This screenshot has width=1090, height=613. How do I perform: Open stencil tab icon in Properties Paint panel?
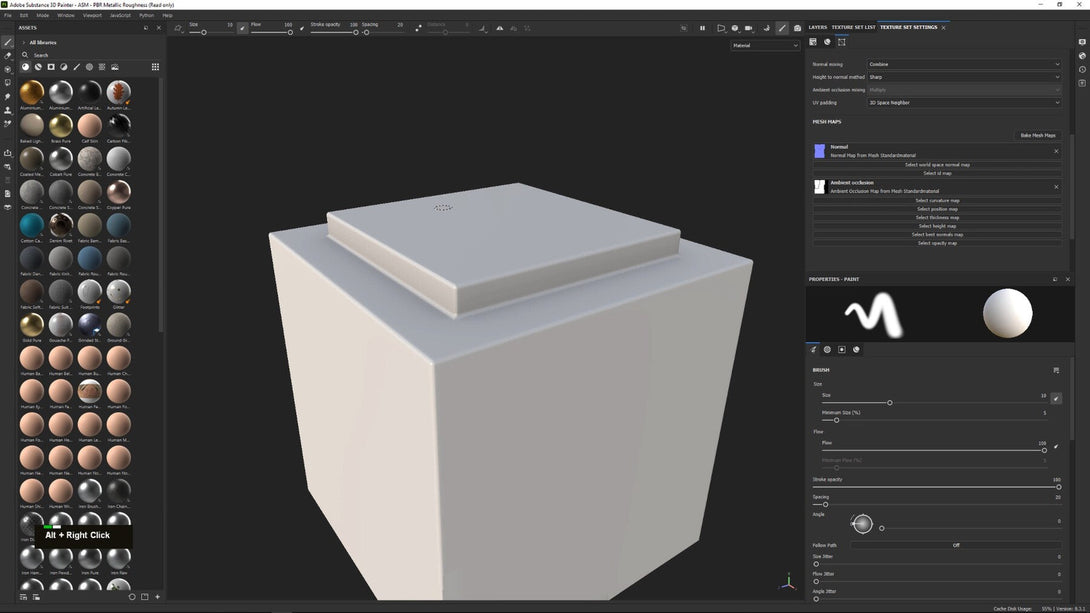point(842,350)
